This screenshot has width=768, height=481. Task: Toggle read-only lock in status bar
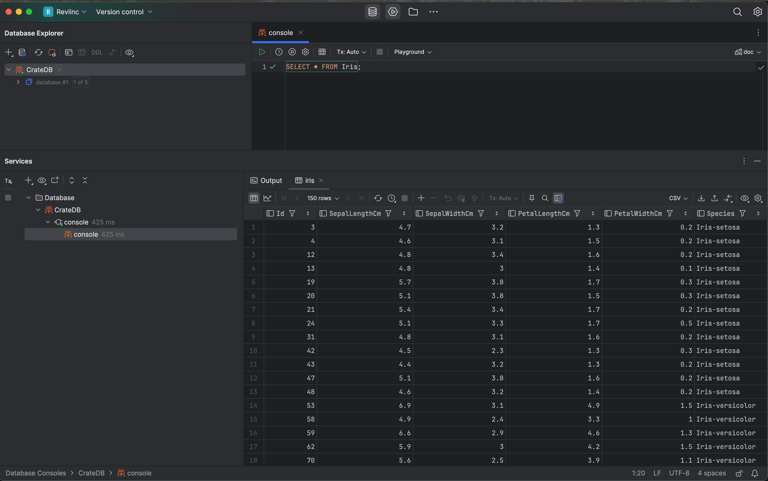[x=739, y=473]
